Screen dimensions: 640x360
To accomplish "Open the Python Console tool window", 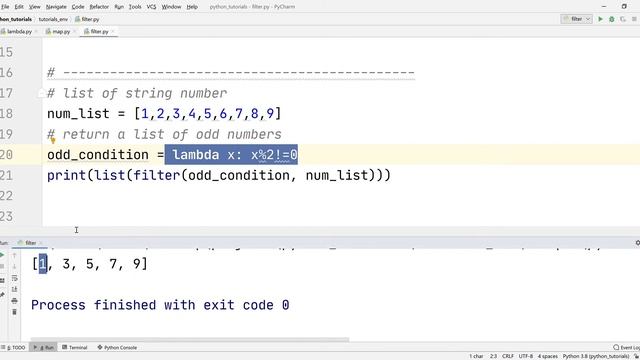I will (117, 347).
